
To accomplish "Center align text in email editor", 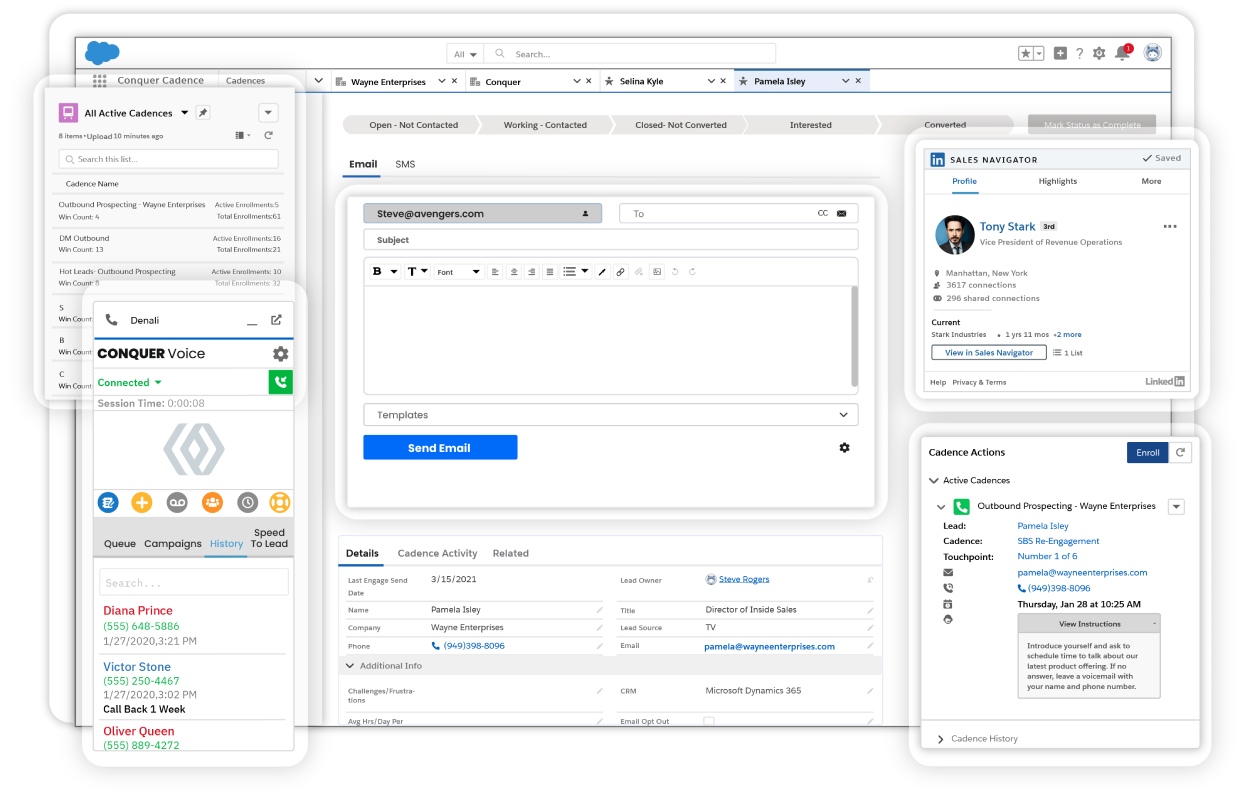I will [x=514, y=272].
